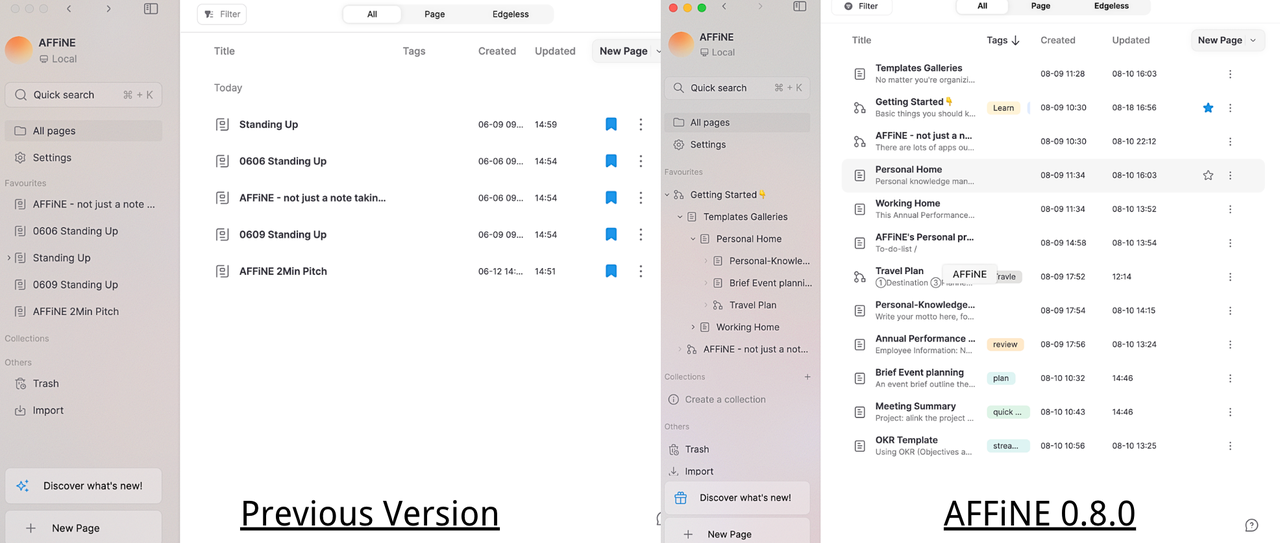
Task: Open Quick search in AFFiNE 0.8.0 sidebar
Action: pos(738,88)
